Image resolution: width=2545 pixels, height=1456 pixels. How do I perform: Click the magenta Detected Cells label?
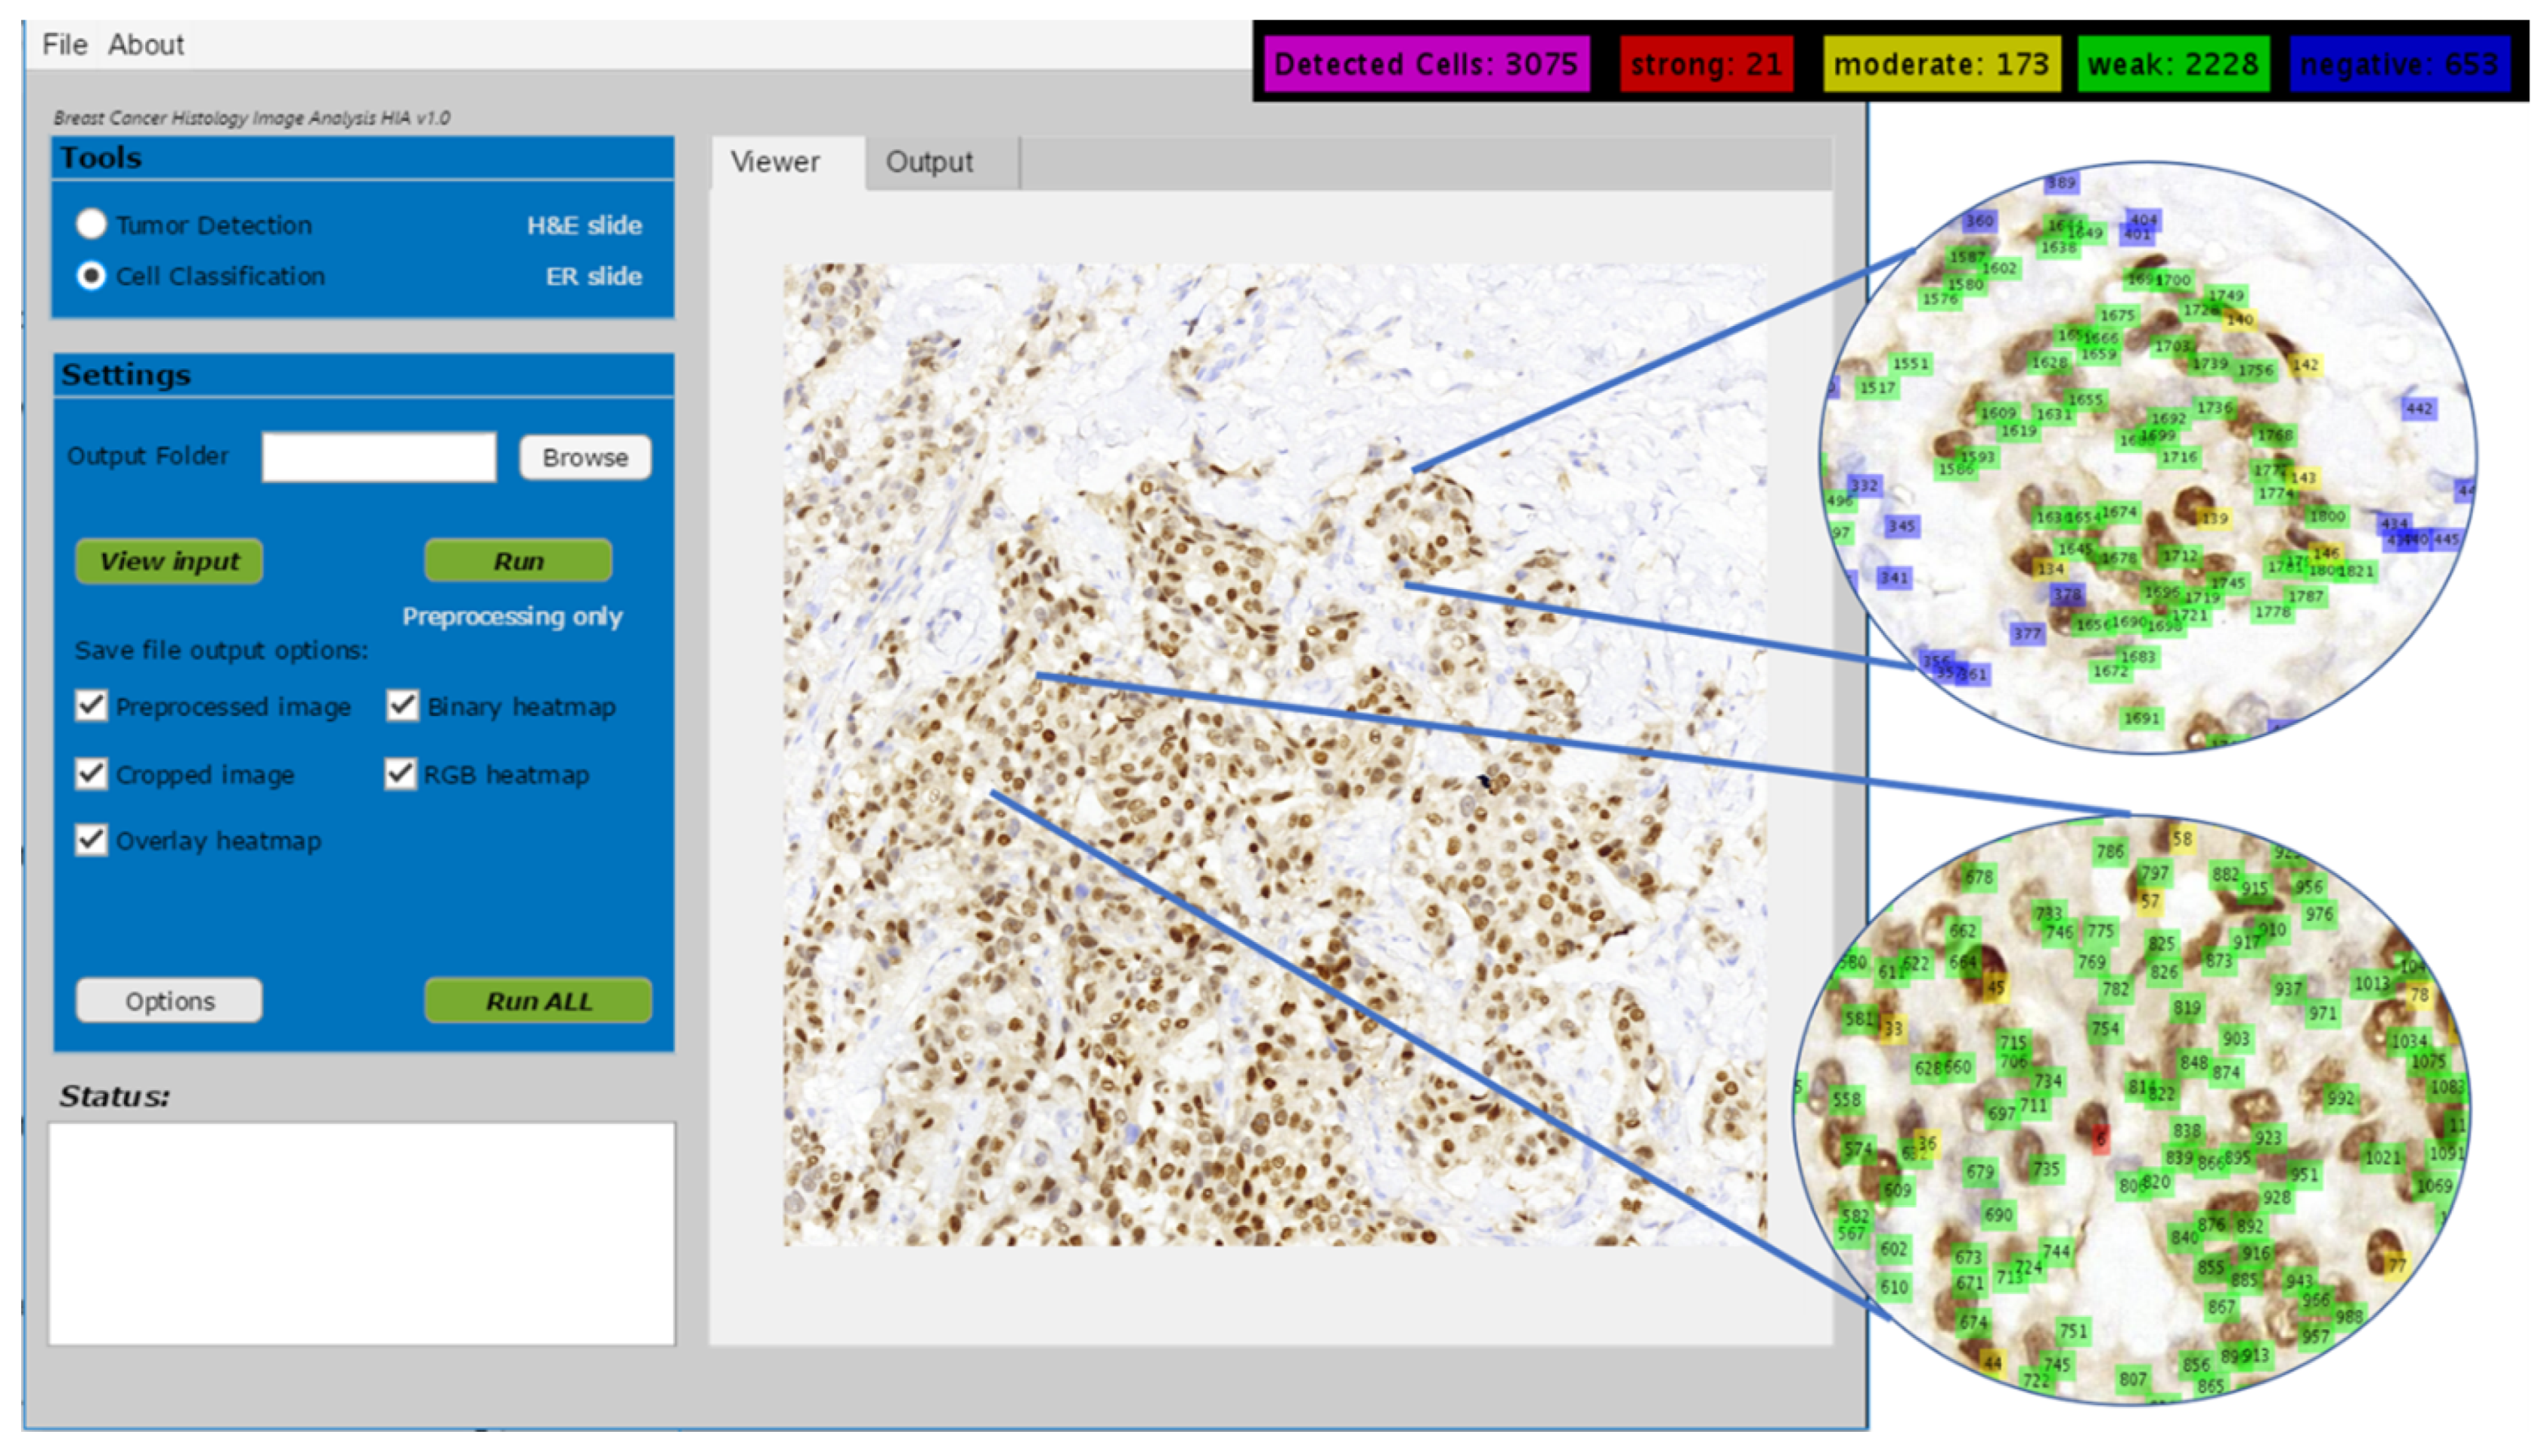tap(1425, 65)
